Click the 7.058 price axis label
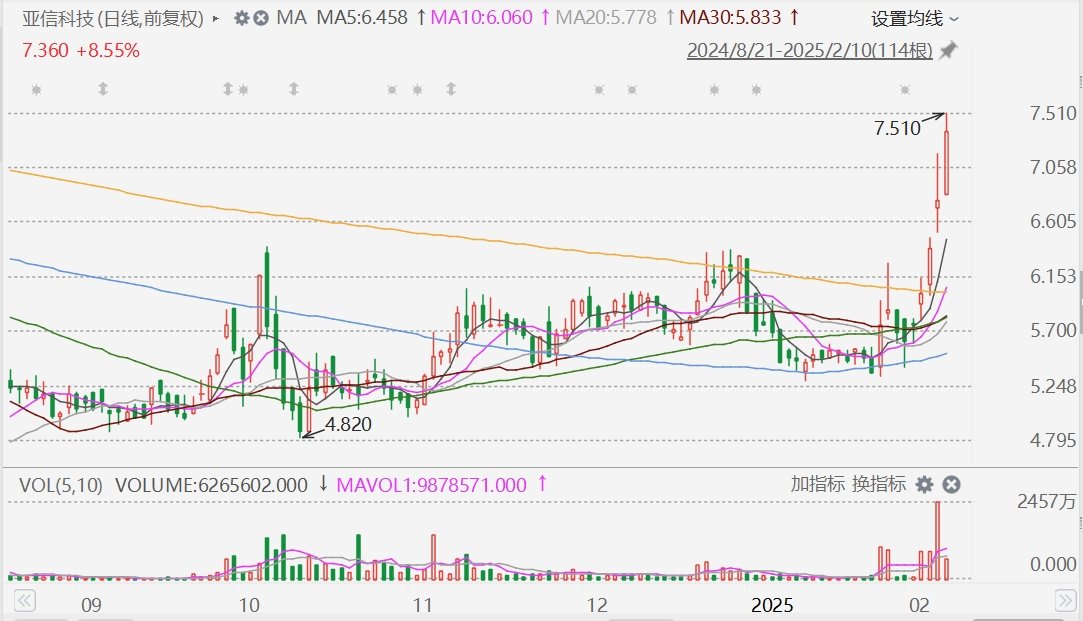Viewport: 1083px width, 621px height. point(1053,167)
